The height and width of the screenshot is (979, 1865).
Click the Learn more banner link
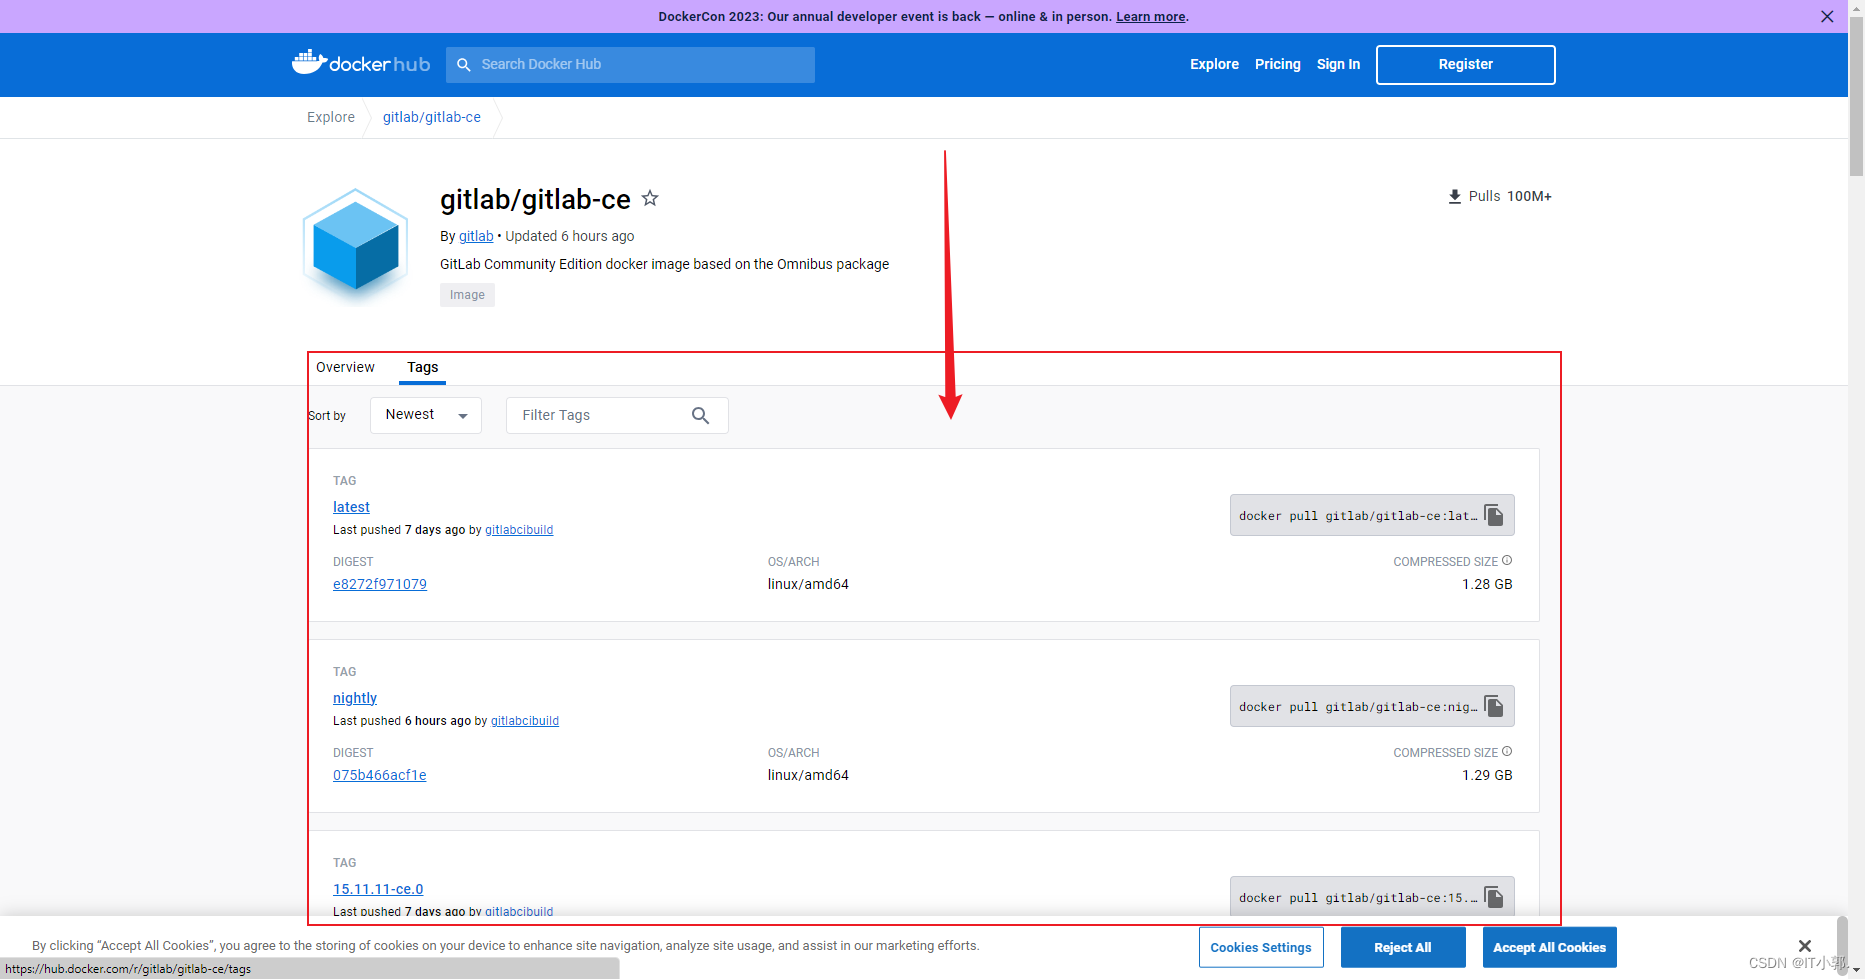click(x=1151, y=17)
